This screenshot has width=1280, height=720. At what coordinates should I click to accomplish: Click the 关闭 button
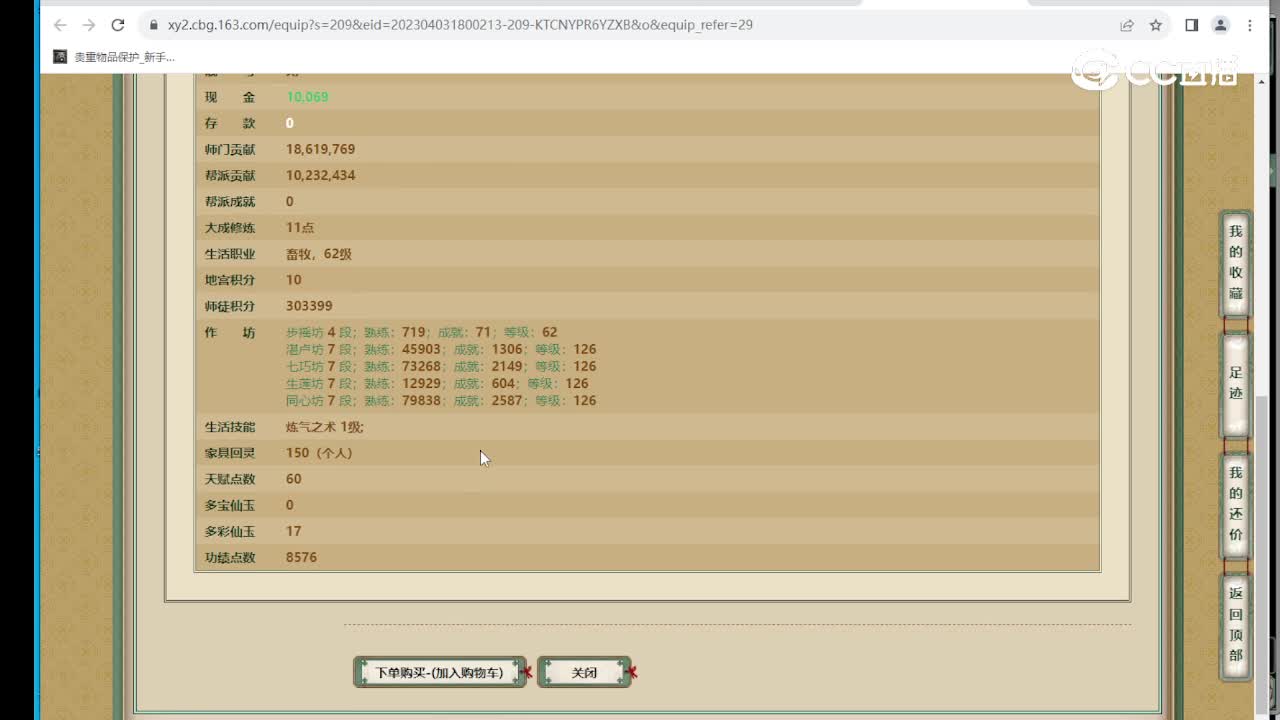click(584, 673)
